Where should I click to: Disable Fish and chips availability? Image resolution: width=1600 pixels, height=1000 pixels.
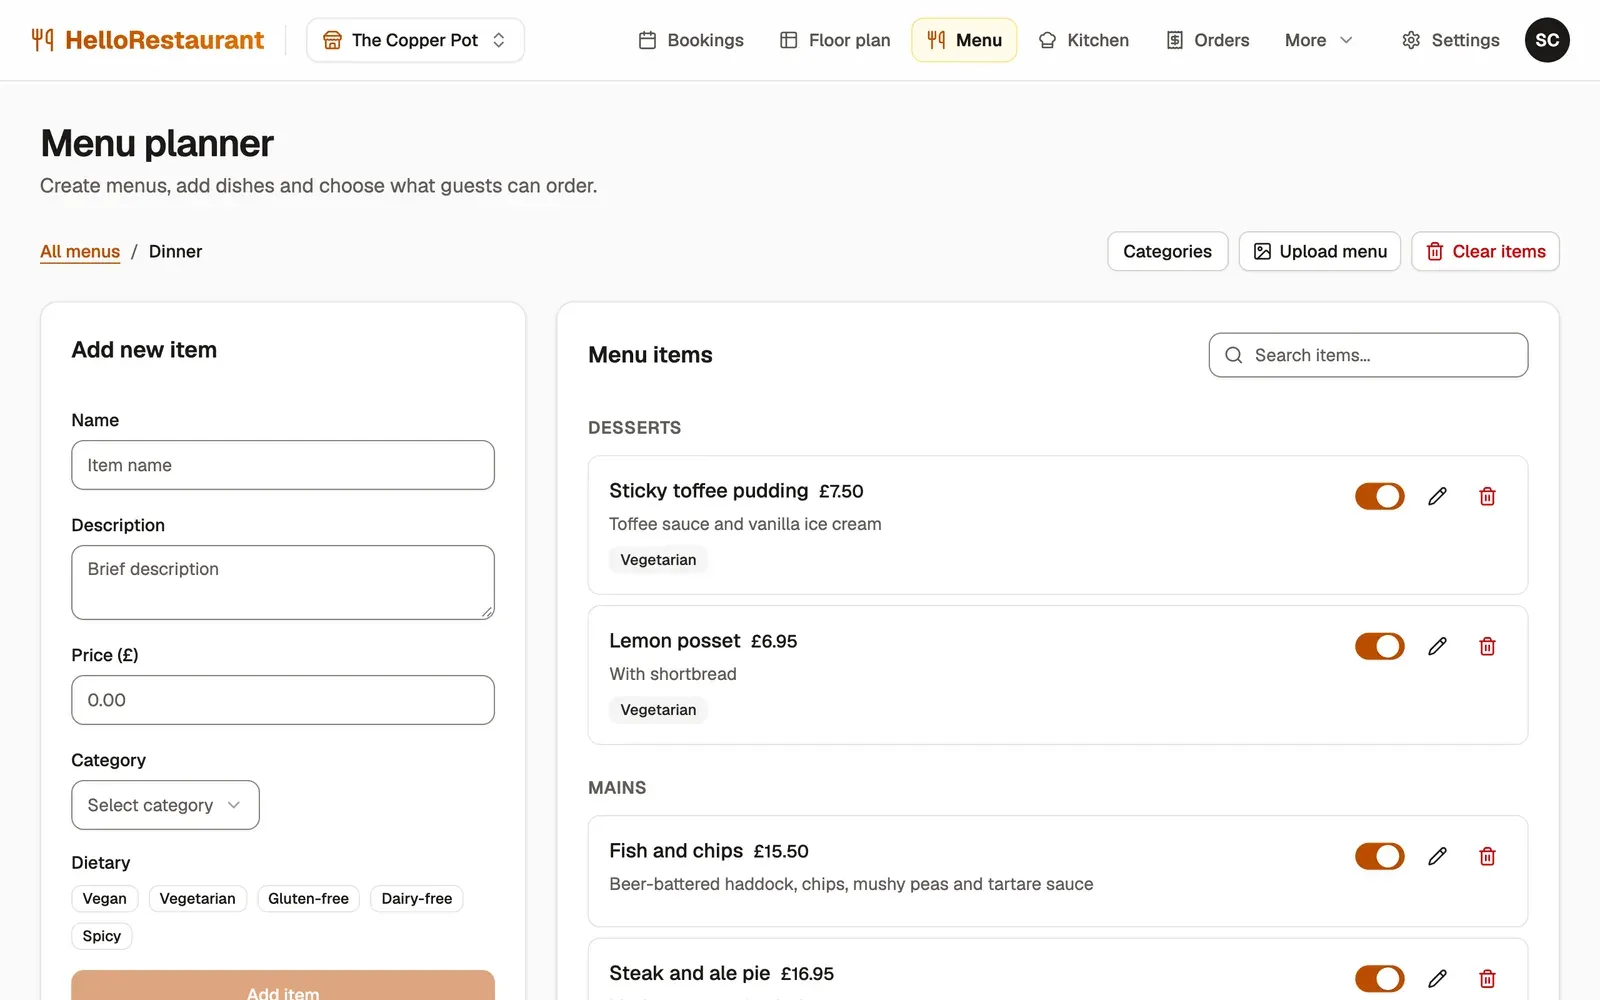click(1380, 856)
